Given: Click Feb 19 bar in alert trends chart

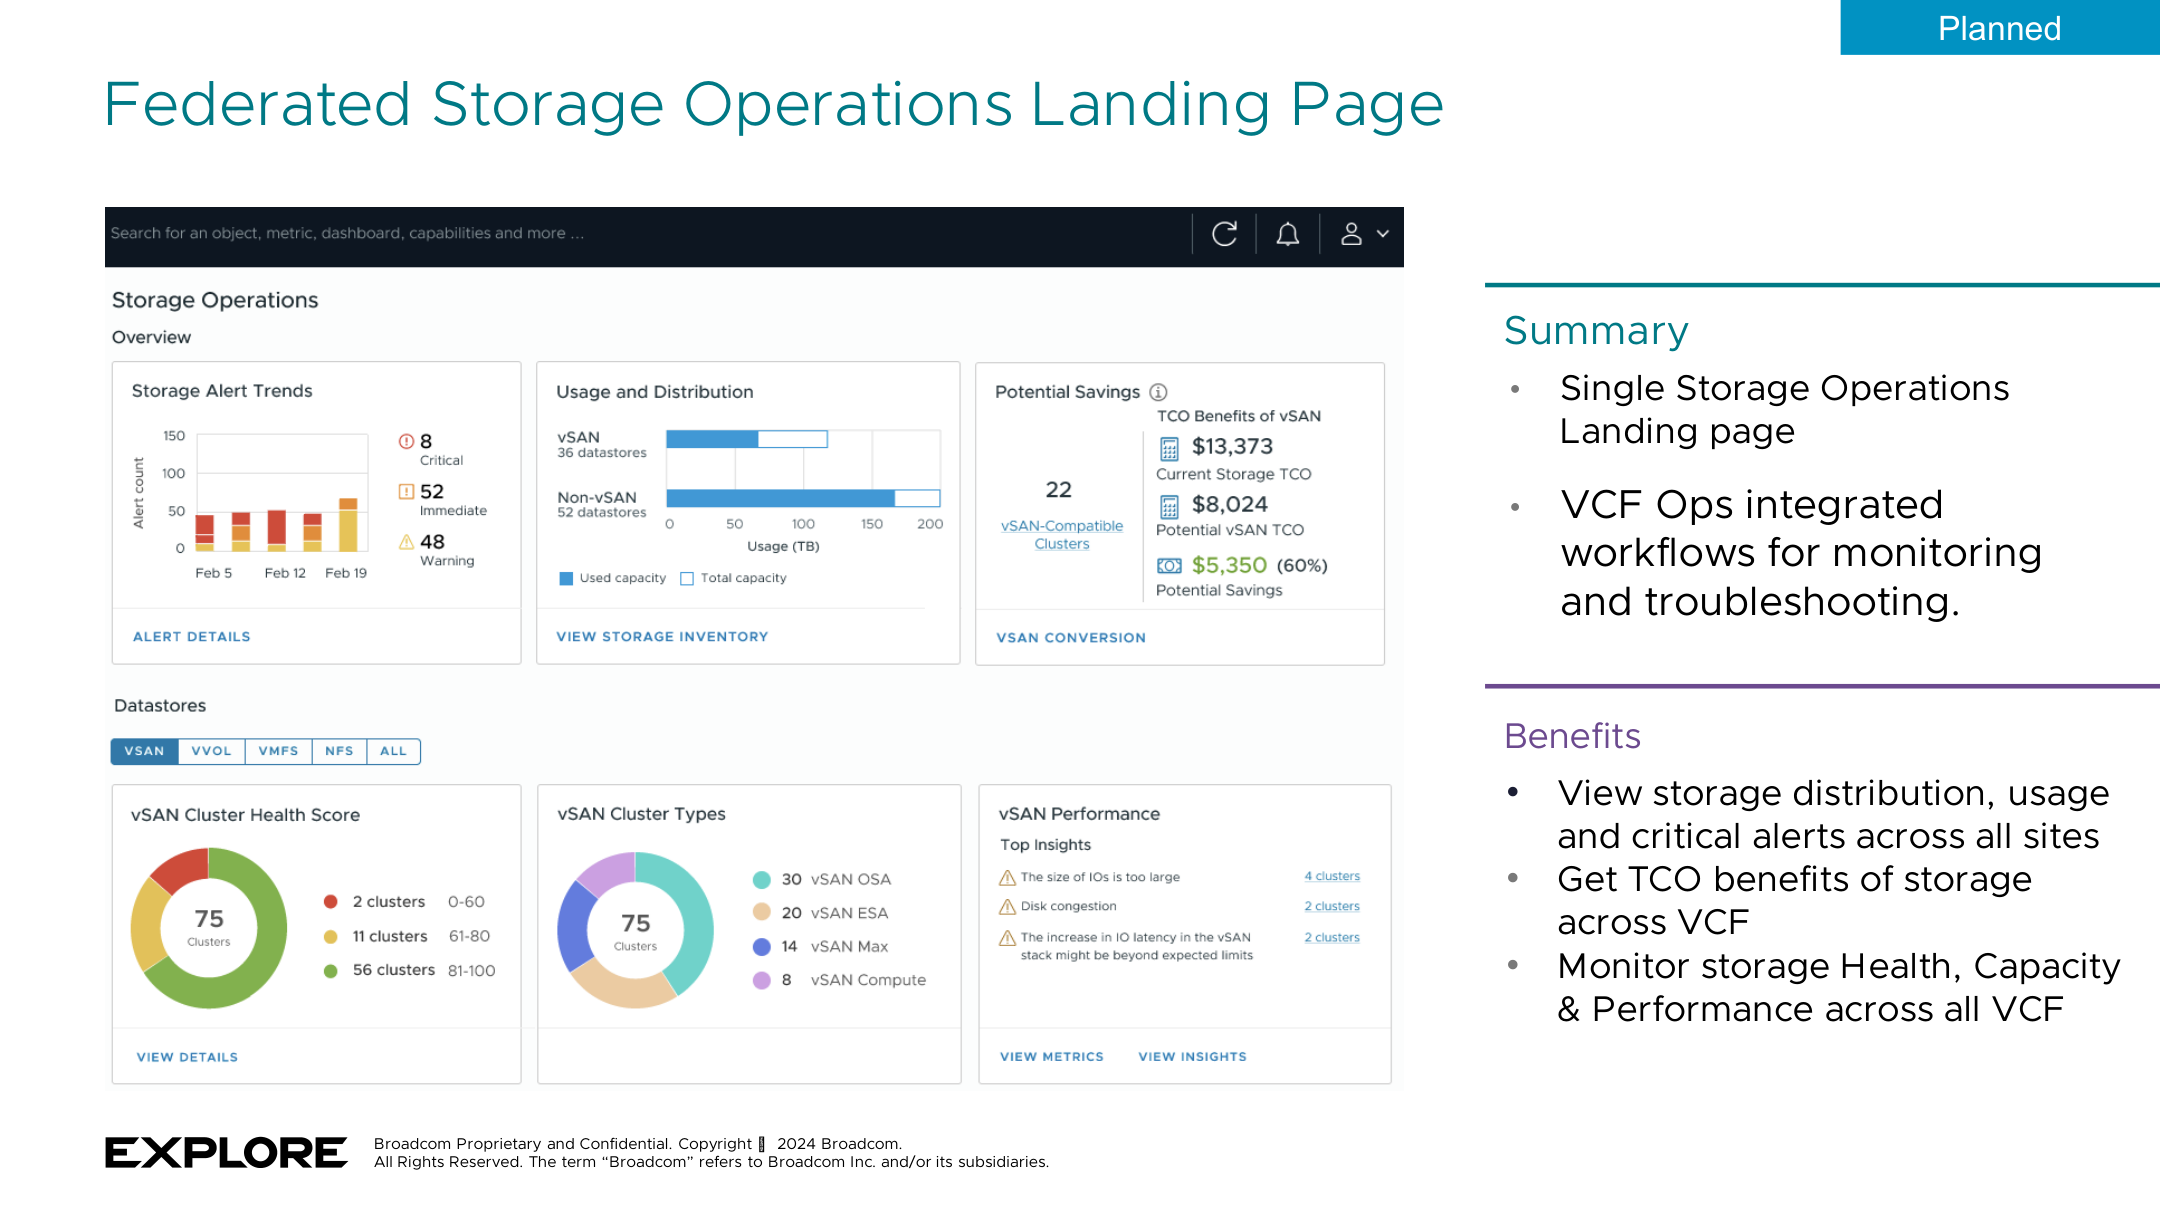Looking at the screenshot, I should tap(347, 524).
